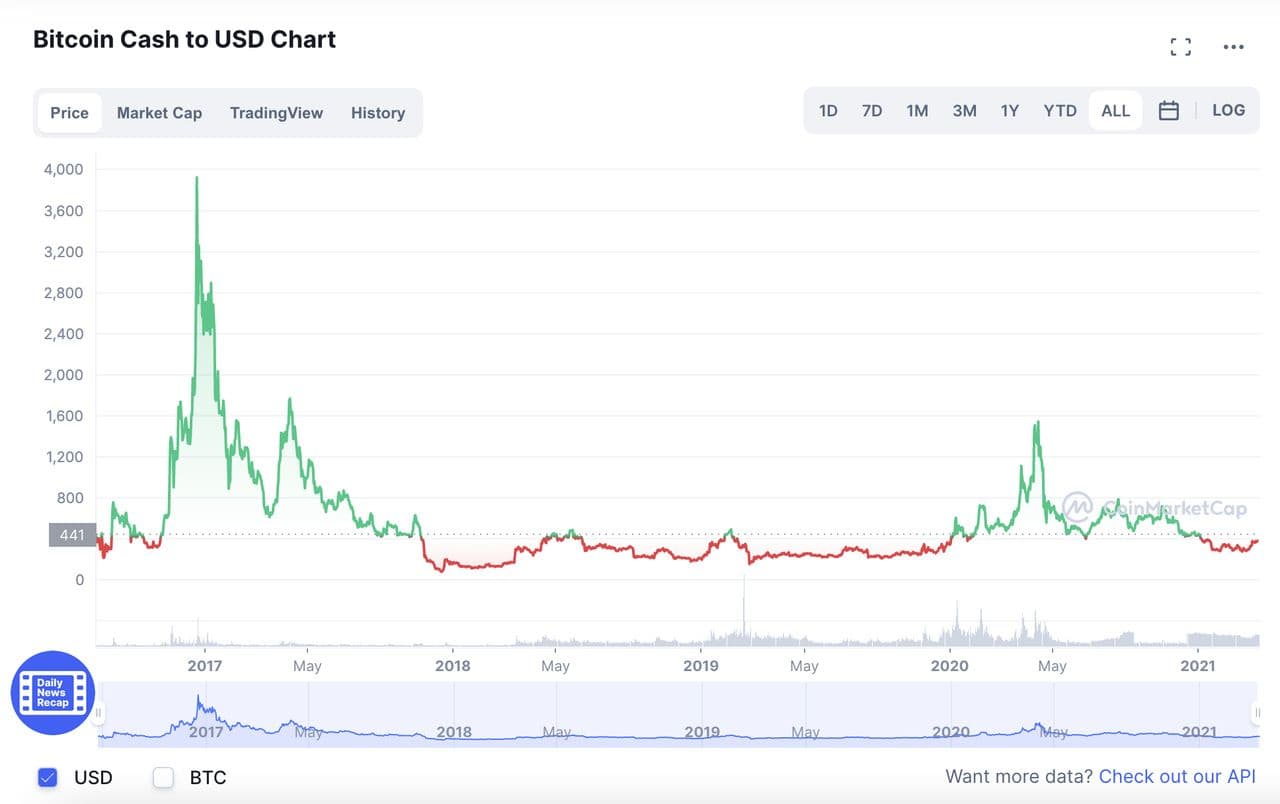Open the three-dot more options menu
The image size is (1280, 804).
click(1233, 47)
